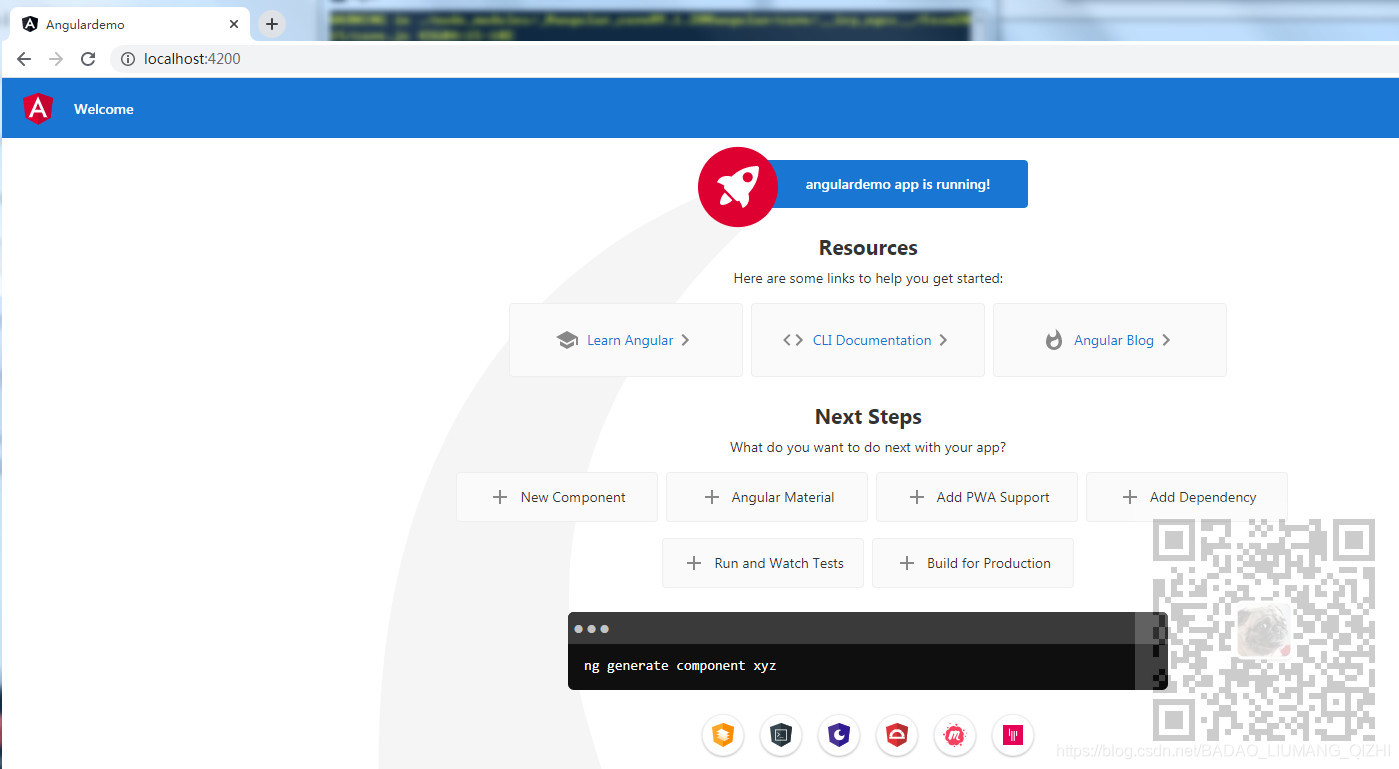Expand the chevron on Learn Angular card
Image resolution: width=1399 pixels, height=769 pixels.
685,340
